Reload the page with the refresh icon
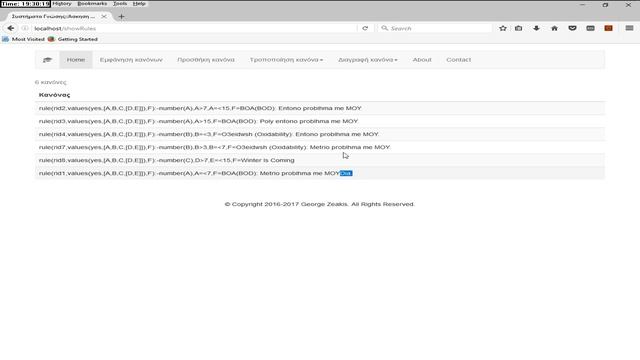640x360 pixels. pyautogui.click(x=365, y=28)
